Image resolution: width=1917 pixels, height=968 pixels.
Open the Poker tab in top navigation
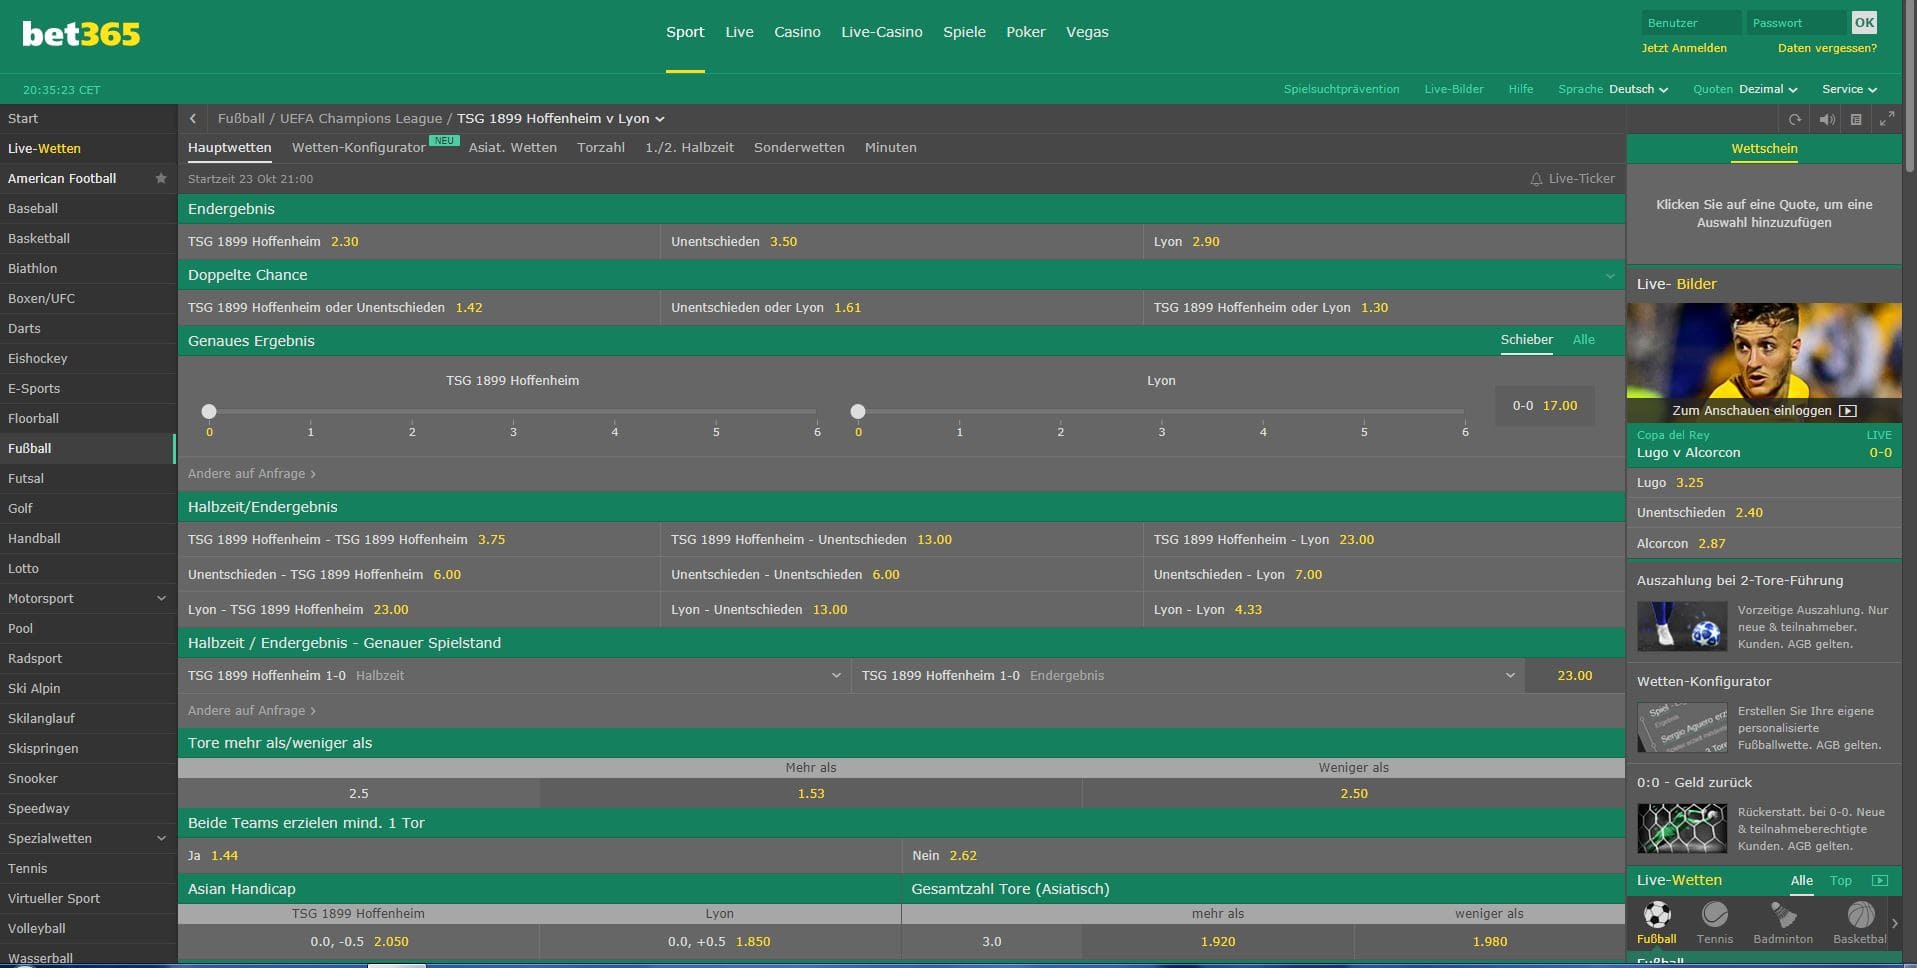(1025, 32)
